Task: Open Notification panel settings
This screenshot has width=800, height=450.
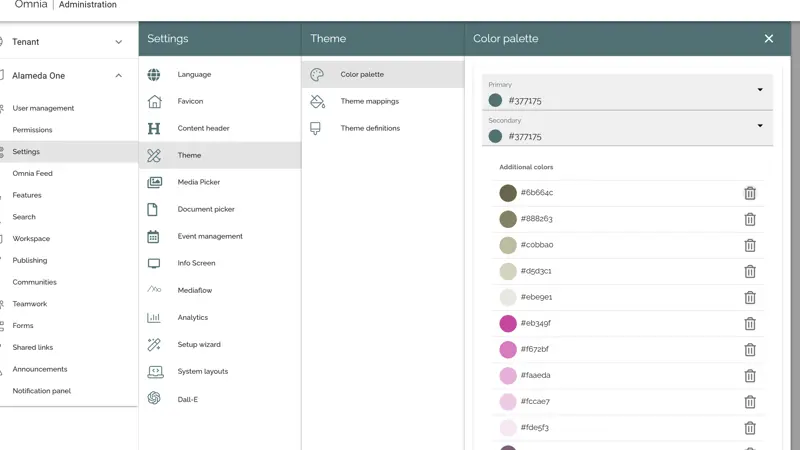Action: (x=42, y=391)
